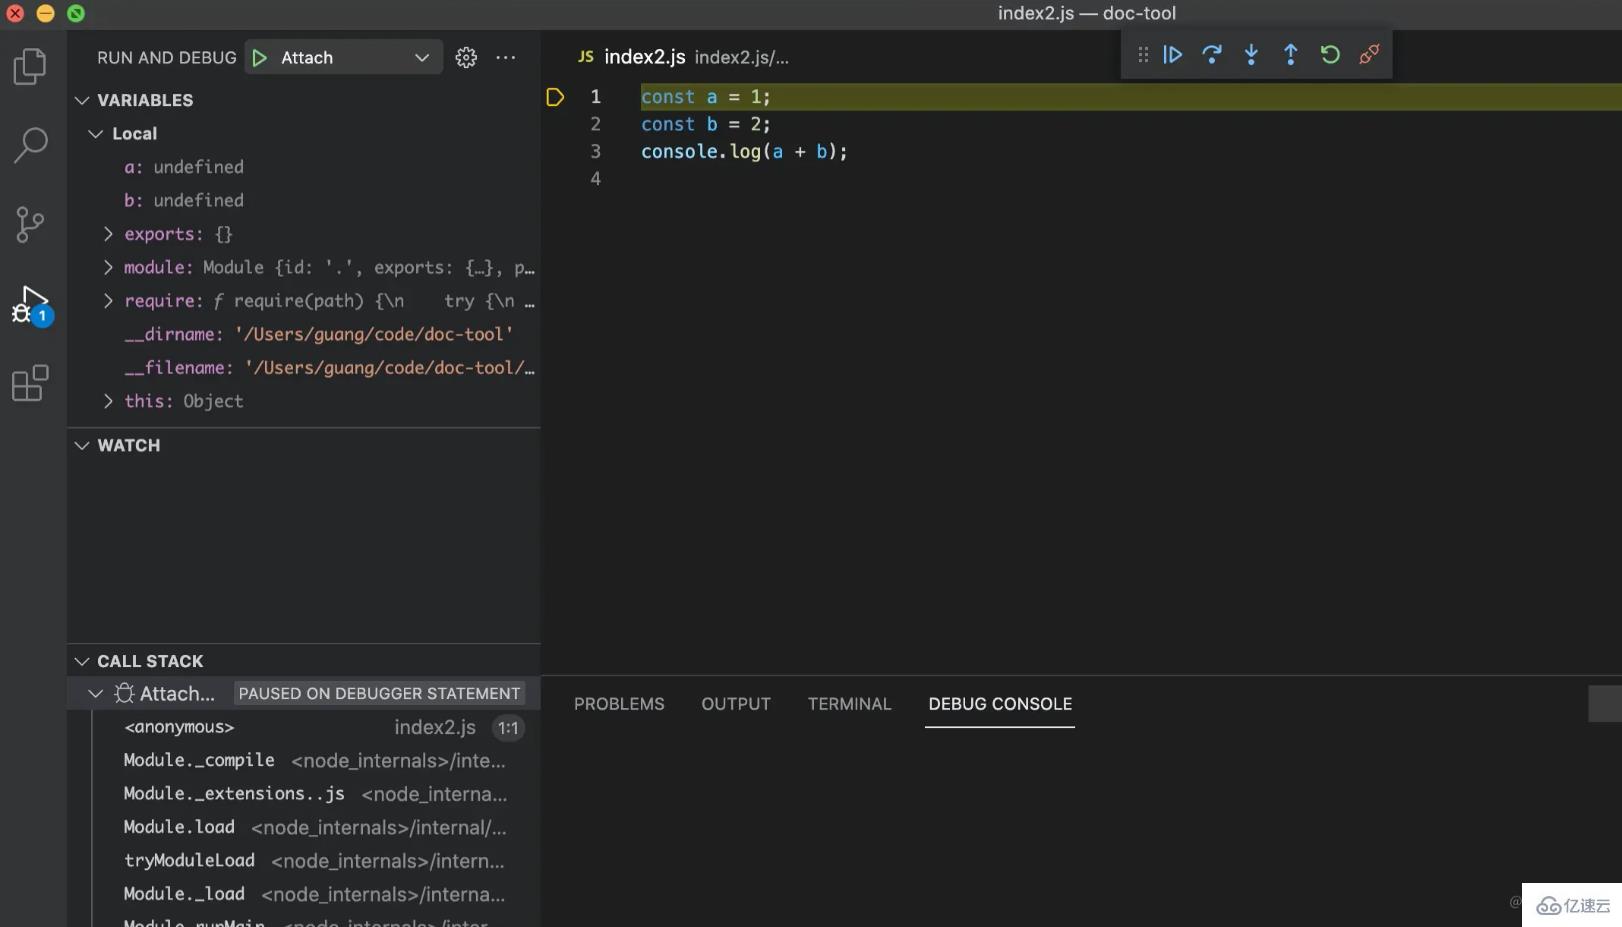The image size is (1622, 927).
Task: Click code line 'const b = 2;'
Action: [706, 124]
